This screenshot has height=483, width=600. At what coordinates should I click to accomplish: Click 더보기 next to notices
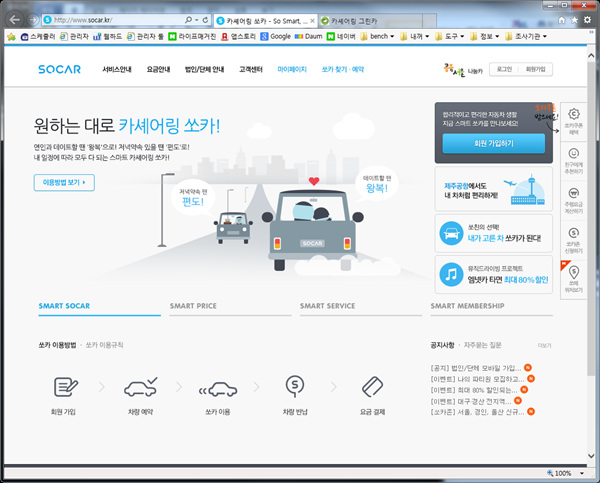tap(544, 345)
